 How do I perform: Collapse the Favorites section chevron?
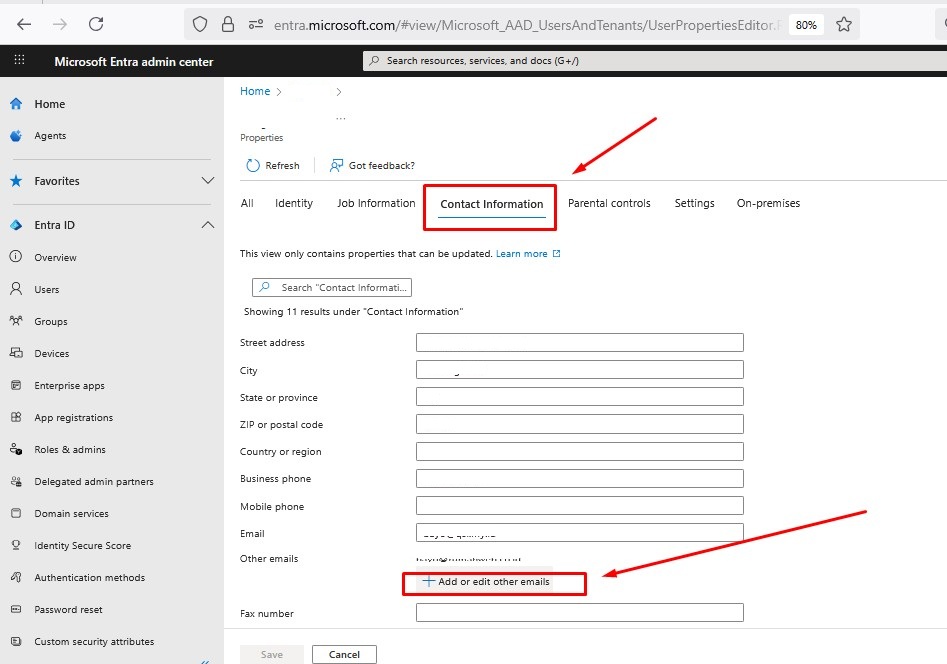pos(208,181)
